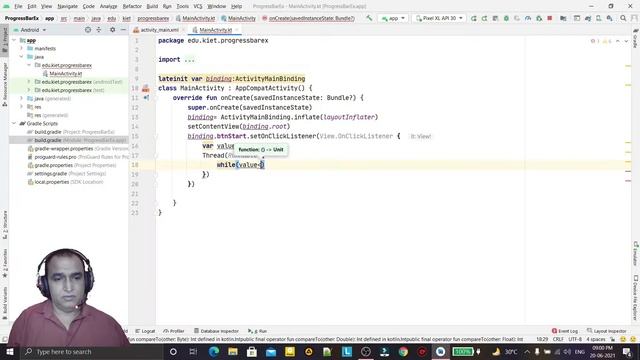The width and height of the screenshot is (640, 360).
Task: Open the Profiler tool window
Action: [x=174, y=331]
